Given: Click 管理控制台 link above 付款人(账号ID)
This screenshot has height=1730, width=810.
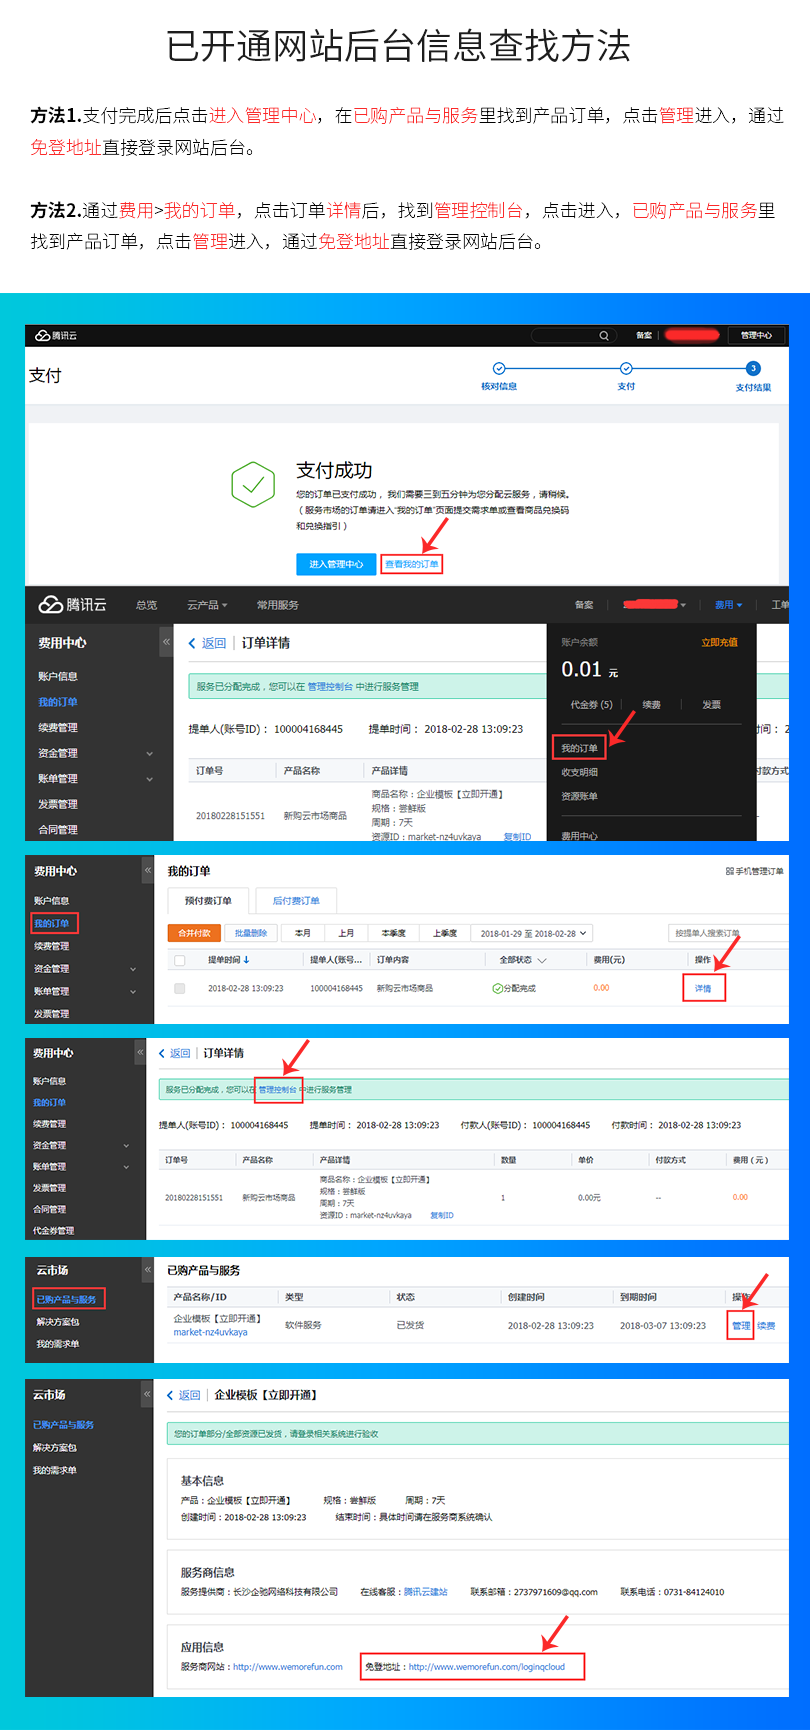Looking at the screenshot, I should coord(278,1089).
